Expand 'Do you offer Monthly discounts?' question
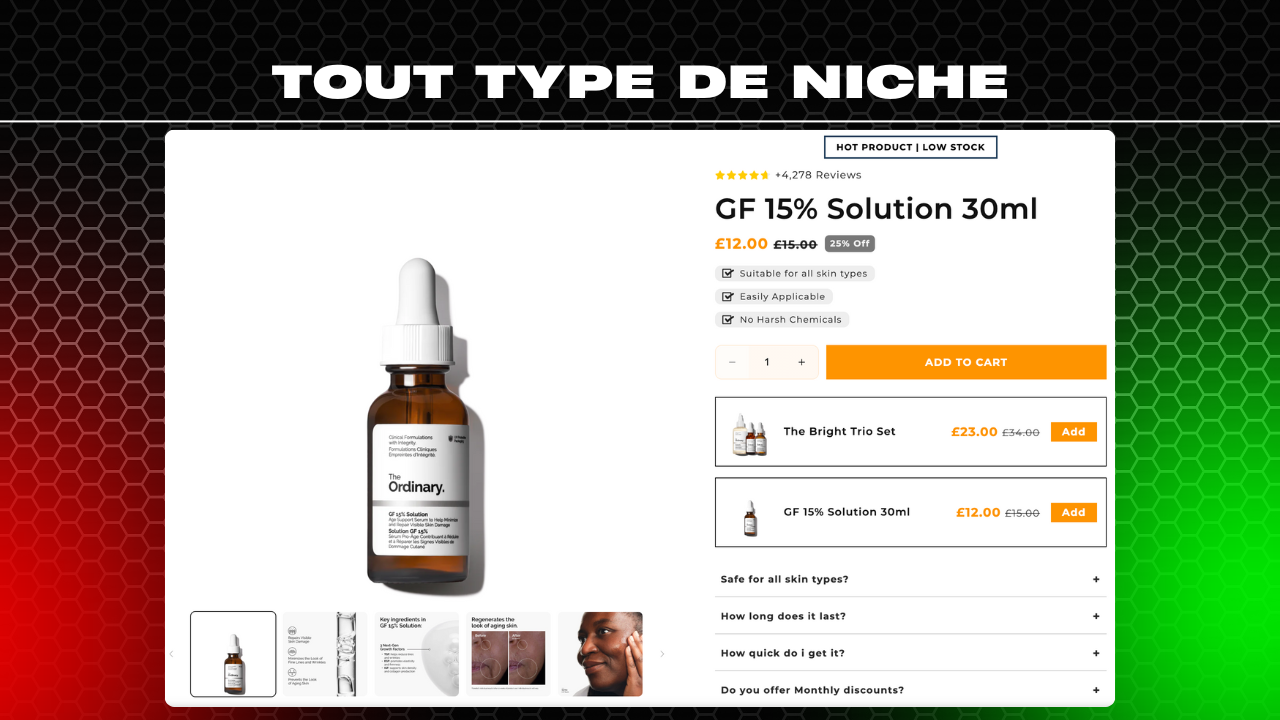This screenshot has height=720, width=1280. 910,690
